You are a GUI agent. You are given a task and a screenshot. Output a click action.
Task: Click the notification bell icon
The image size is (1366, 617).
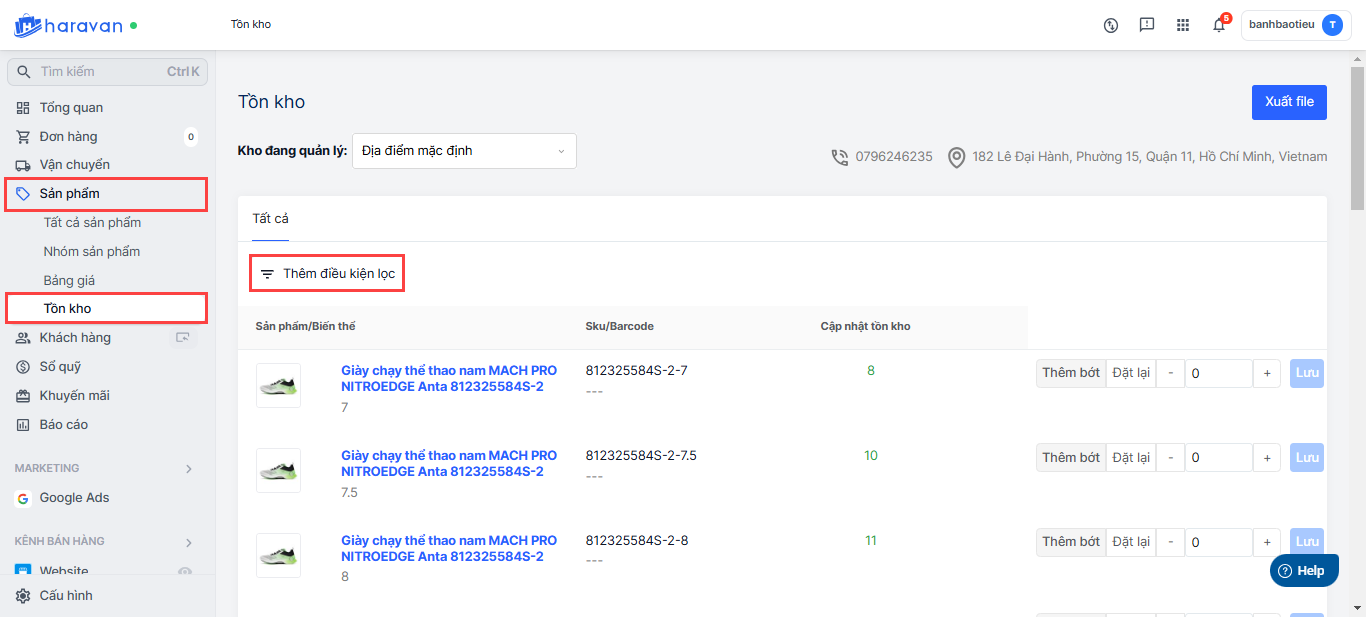click(1218, 25)
